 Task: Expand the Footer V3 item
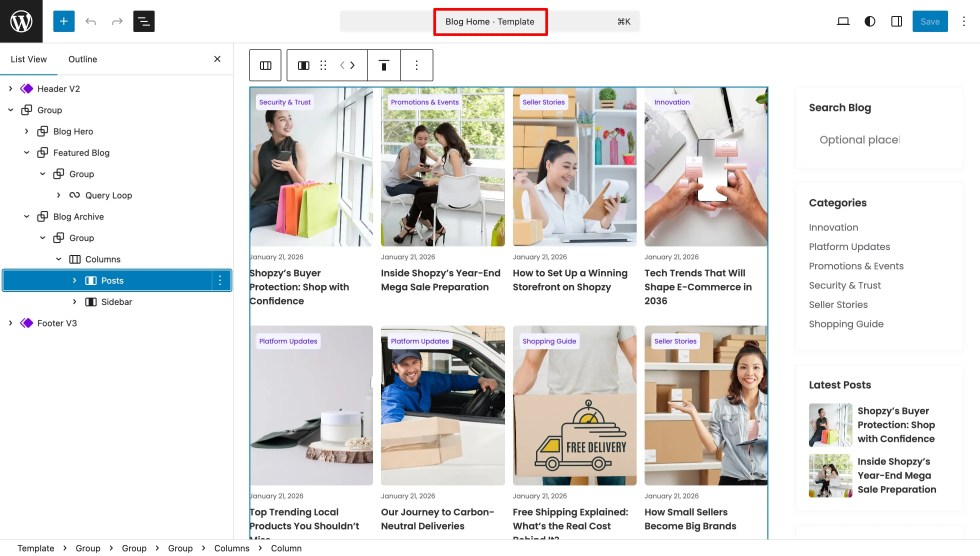[11, 323]
